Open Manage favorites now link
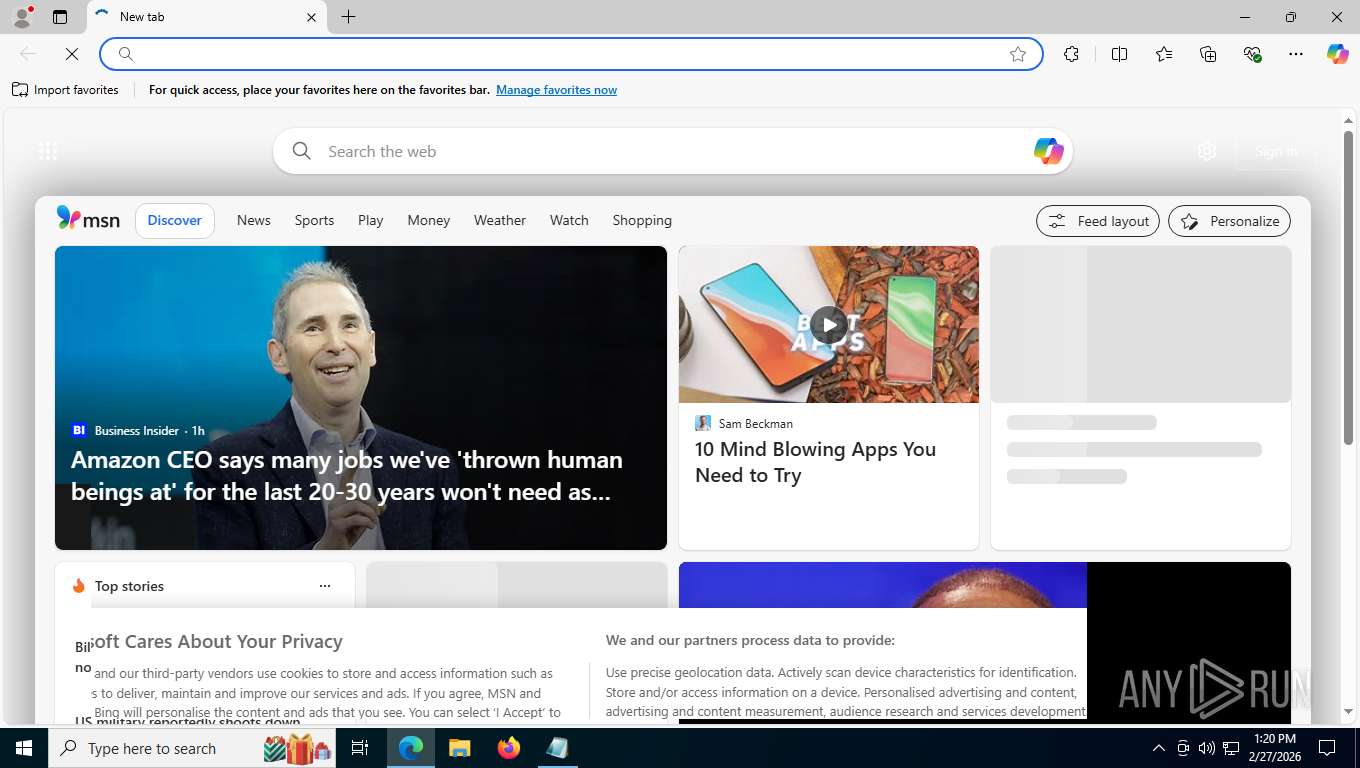This screenshot has width=1360, height=768. point(556,90)
